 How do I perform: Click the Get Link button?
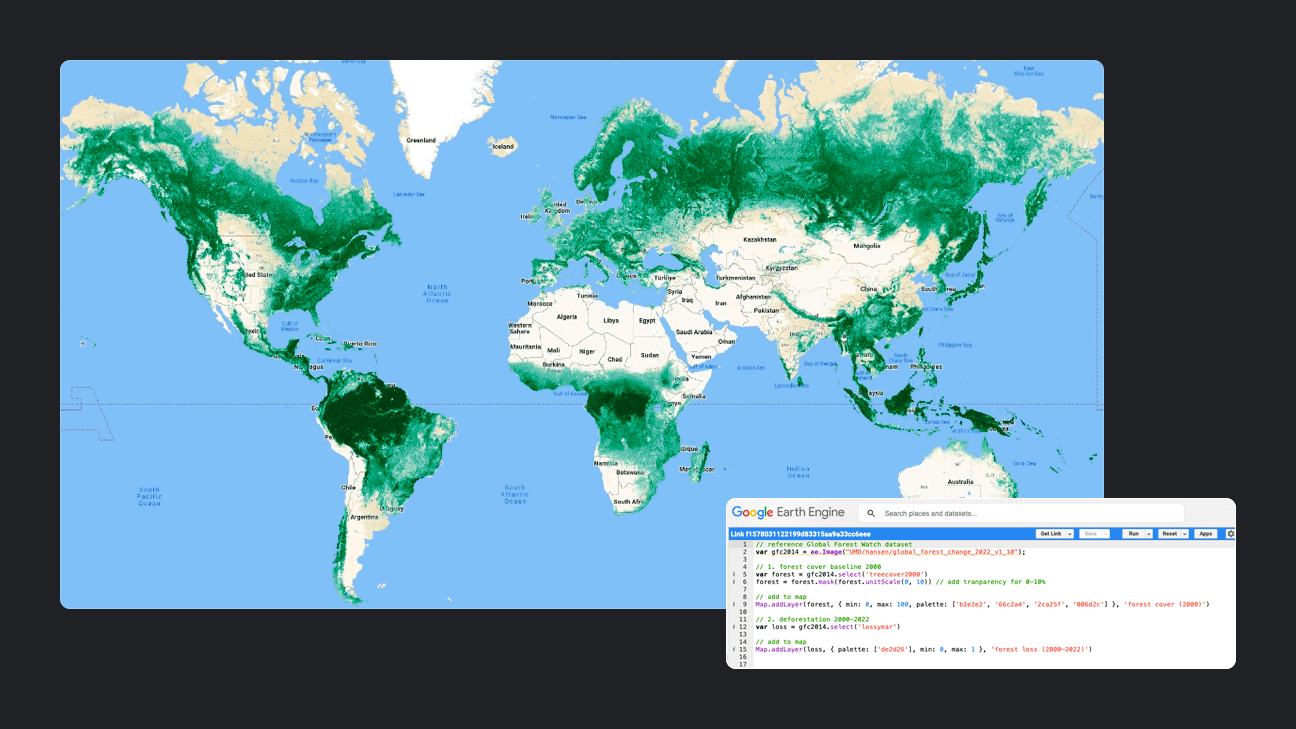pos(1052,534)
